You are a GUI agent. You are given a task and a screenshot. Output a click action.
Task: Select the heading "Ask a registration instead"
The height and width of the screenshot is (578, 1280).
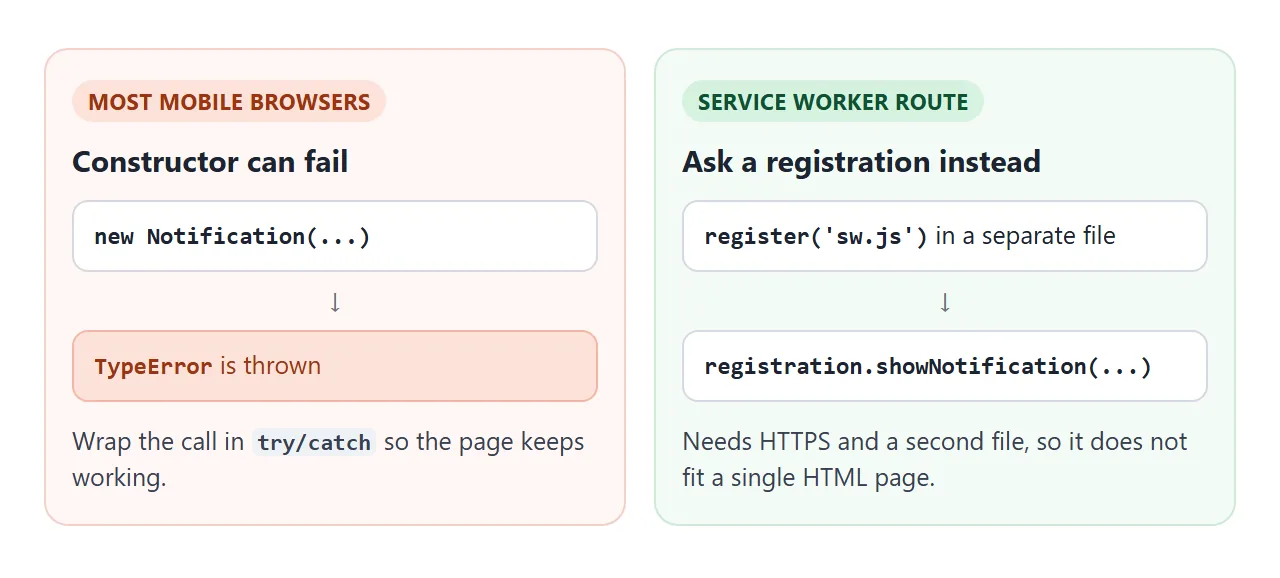[x=861, y=162]
